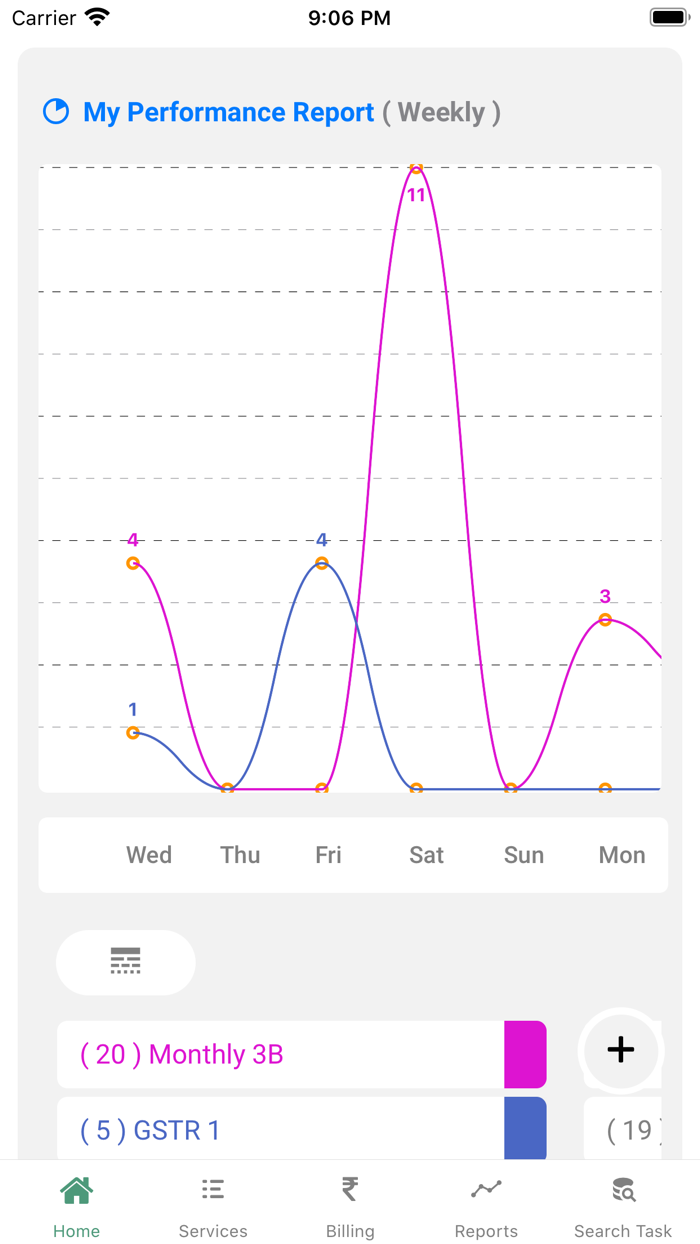Screen dimensions: 700x1244
Task: Open Services using its list icon
Action: pyautogui.click(x=213, y=1190)
